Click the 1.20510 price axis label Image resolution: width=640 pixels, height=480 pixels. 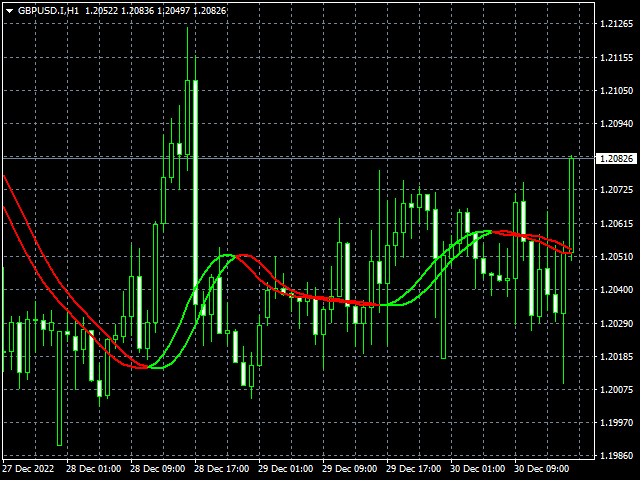click(x=617, y=256)
